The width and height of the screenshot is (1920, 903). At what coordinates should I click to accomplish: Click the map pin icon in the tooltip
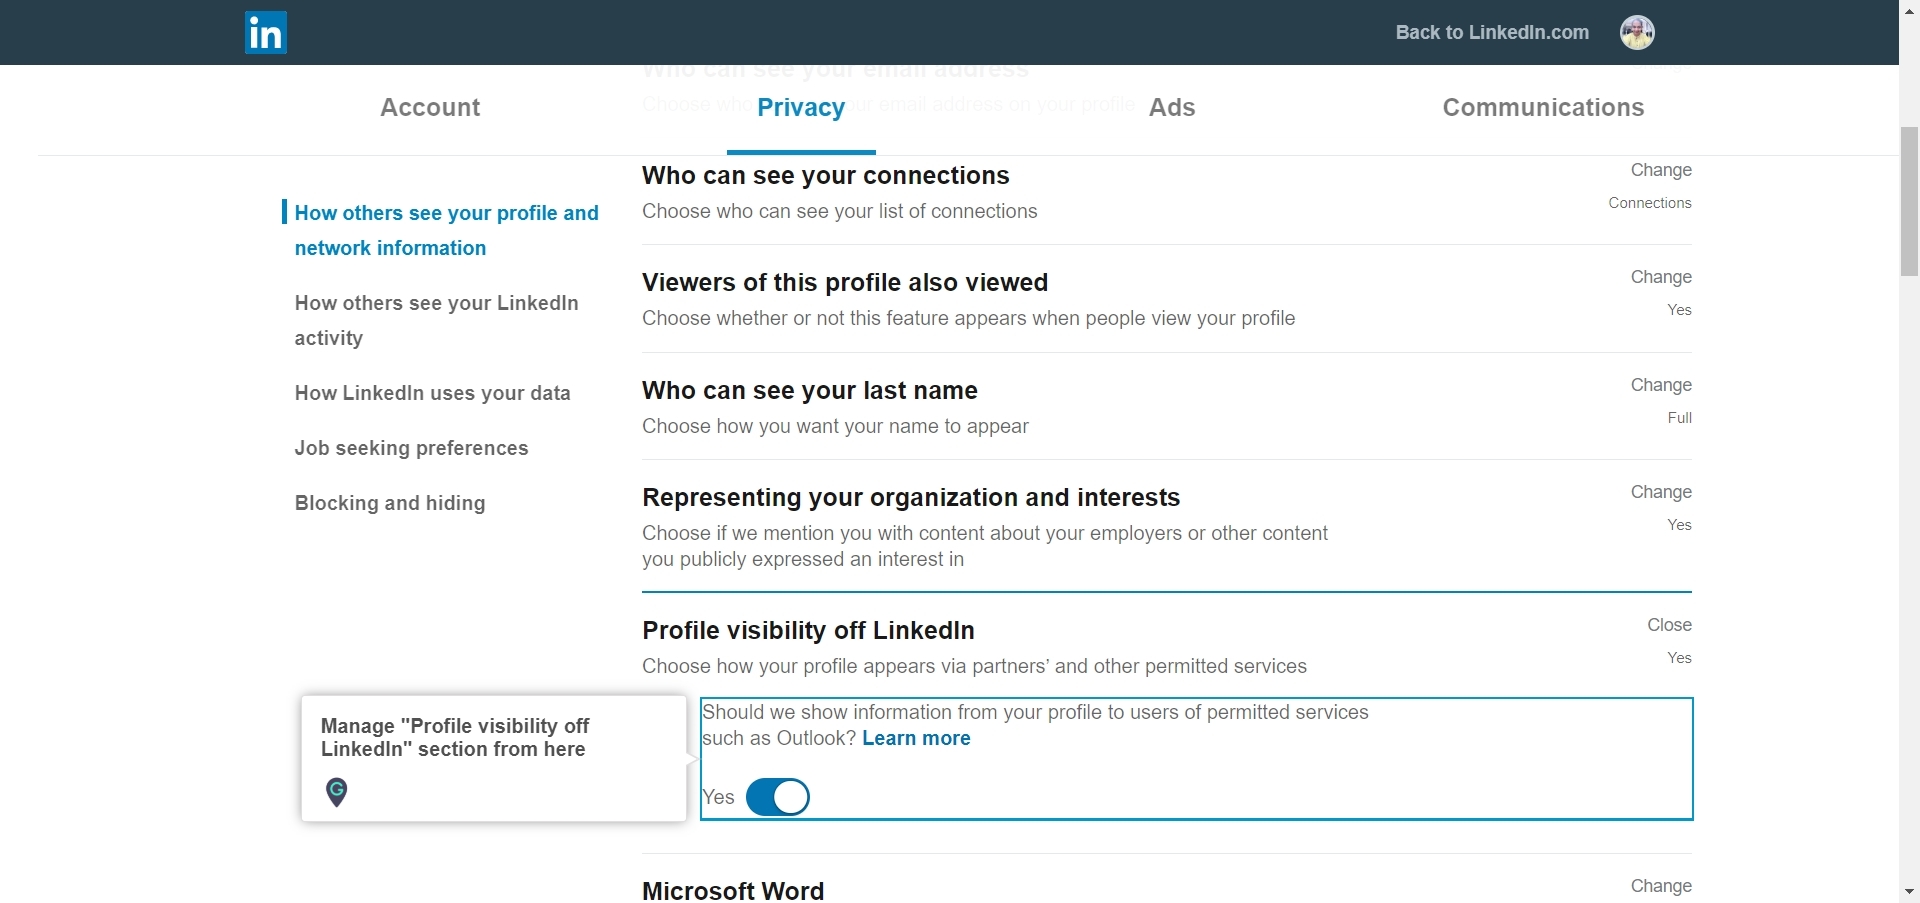pyautogui.click(x=336, y=791)
